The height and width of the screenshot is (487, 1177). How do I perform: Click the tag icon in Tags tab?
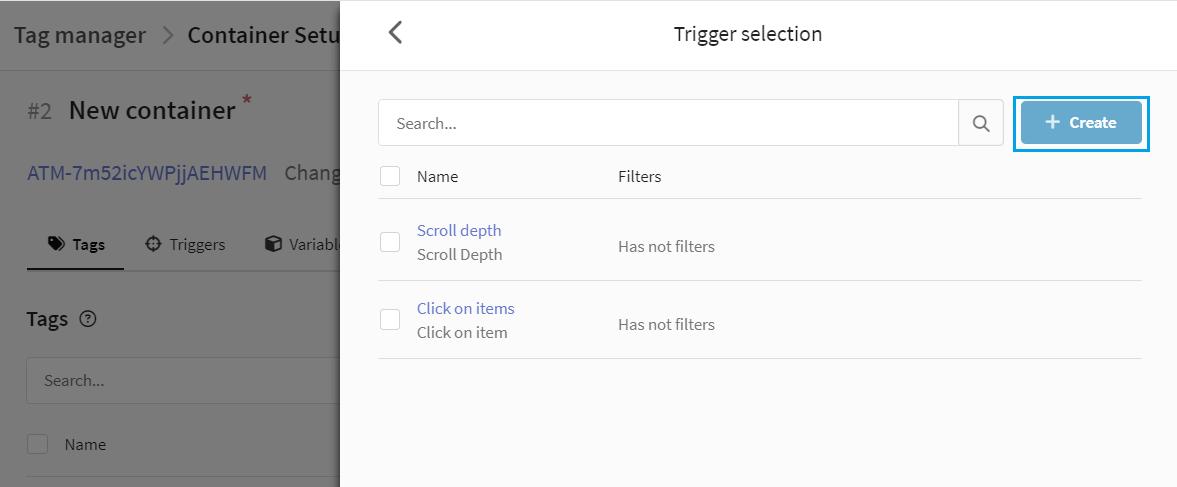56,244
